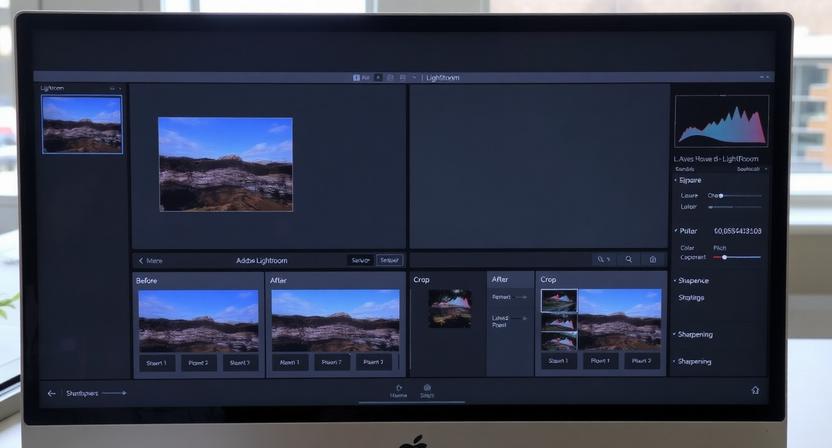This screenshot has height=448, width=832.
Task: Click the third button under right Crop image
Action: coord(642,361)
